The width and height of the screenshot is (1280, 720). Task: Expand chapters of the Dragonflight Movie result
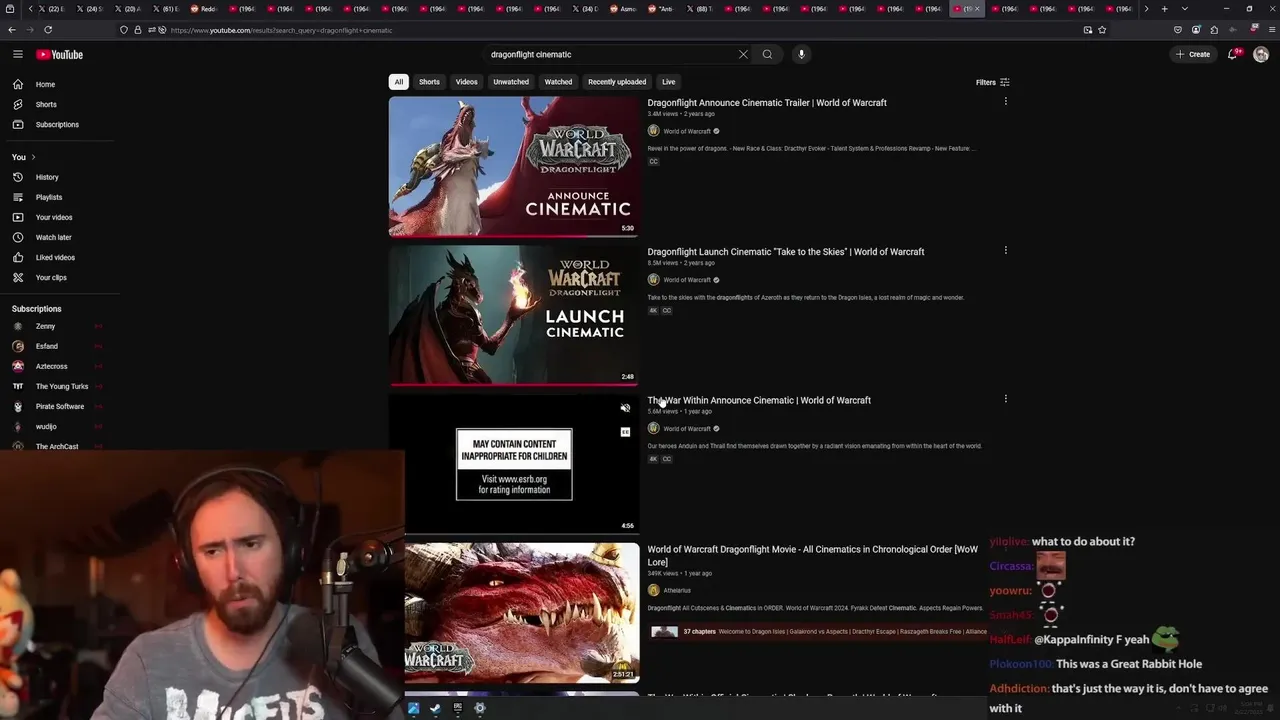click(x=818, y=632)
